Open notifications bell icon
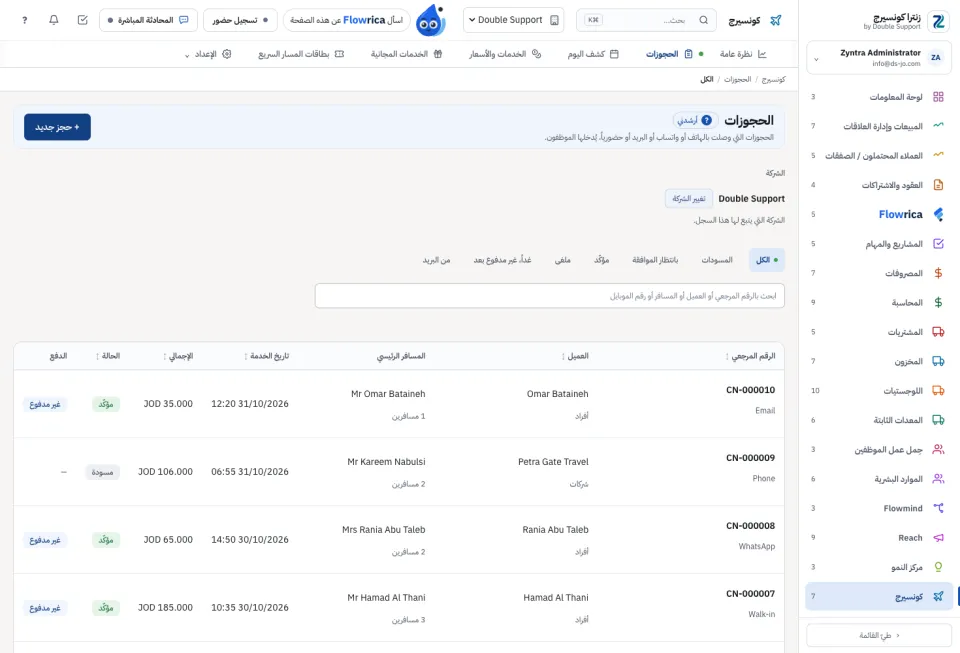Image resolution: width=960 pixels, height=653 pixels. click(x=54, y=20)
